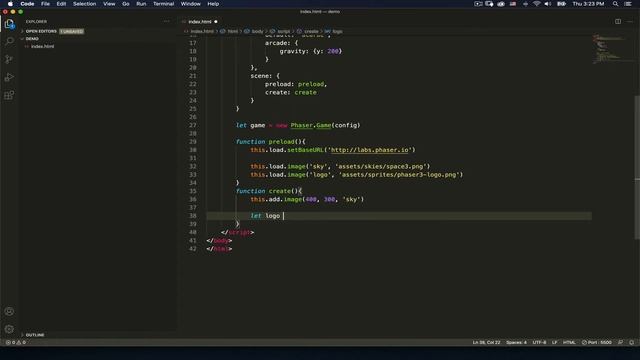Click line number 36 in the gutter
Image resolution: width=640 pixels, height=360 pixels.
pyautogui.click(x=193, y=199)
